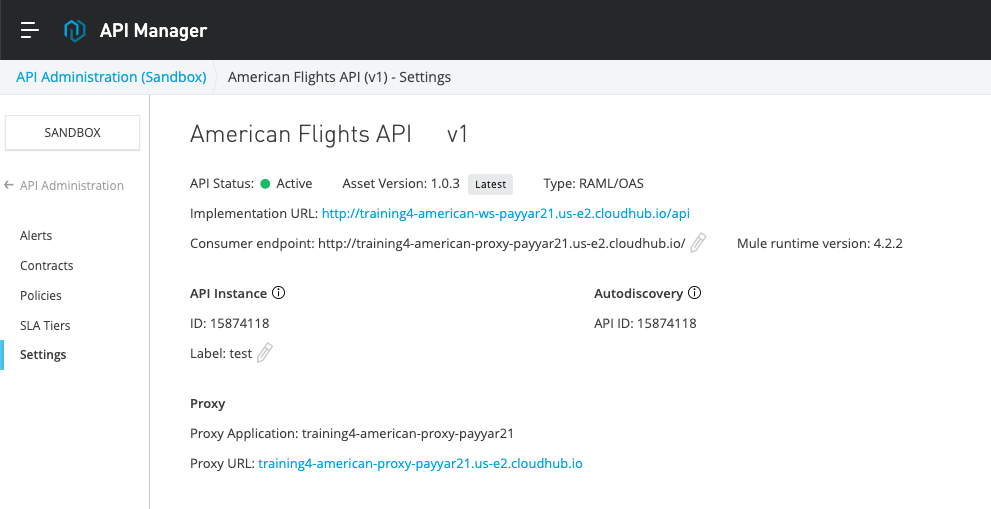Click Type: RAML/OAS text
Screen dimensions: 991x509
click(593, 184)
